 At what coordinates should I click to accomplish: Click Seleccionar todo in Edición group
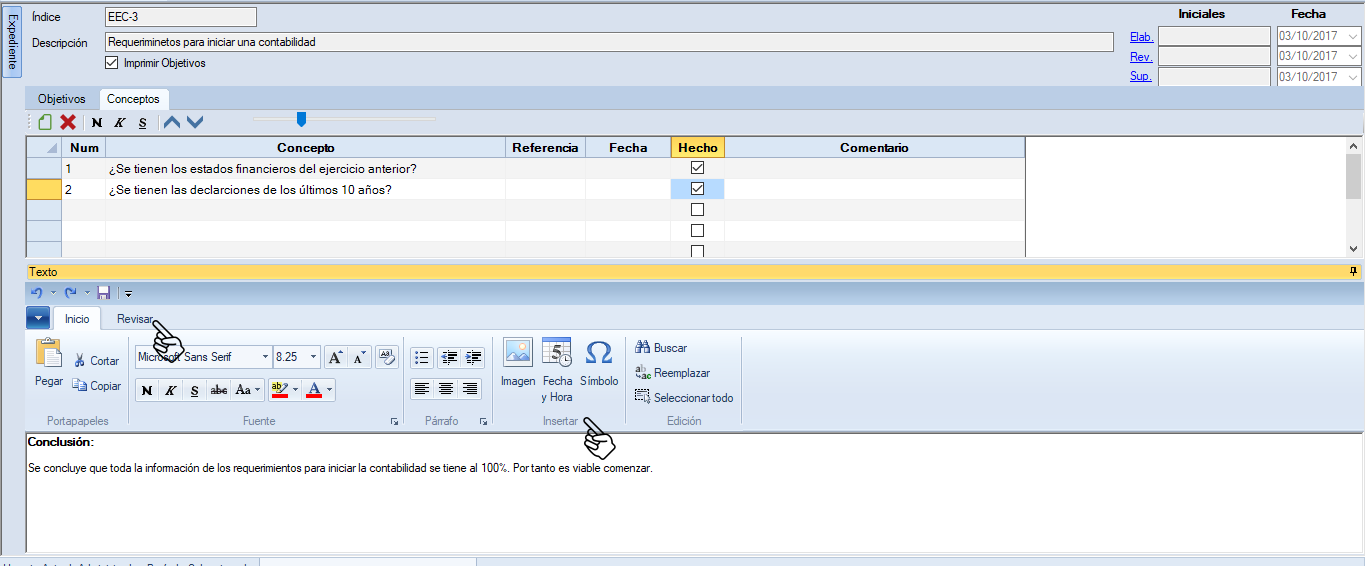coord(684,397)
